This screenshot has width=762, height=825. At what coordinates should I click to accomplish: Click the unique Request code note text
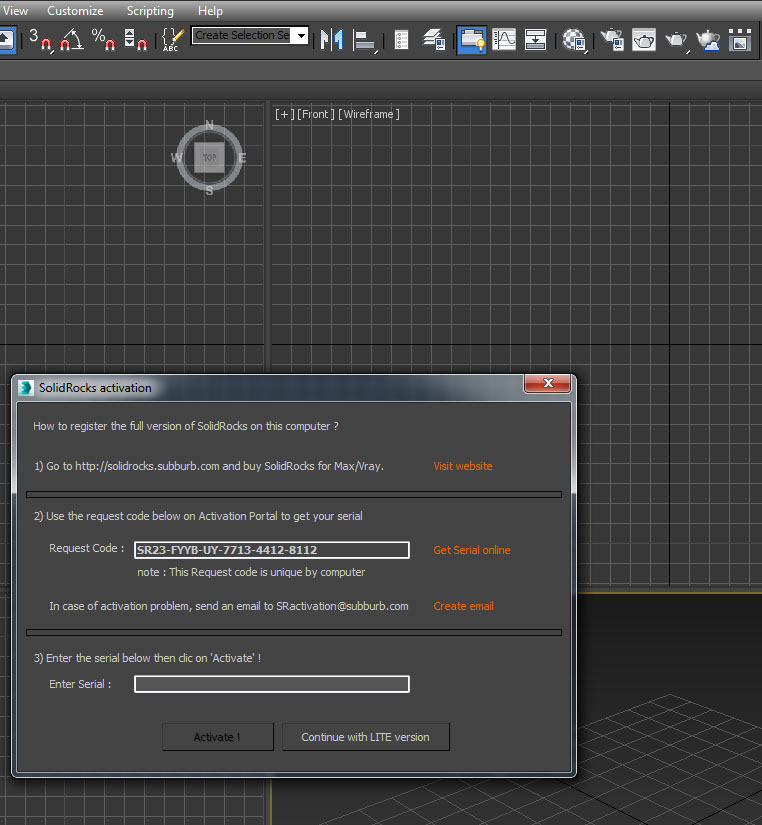(x=251, y=572)
